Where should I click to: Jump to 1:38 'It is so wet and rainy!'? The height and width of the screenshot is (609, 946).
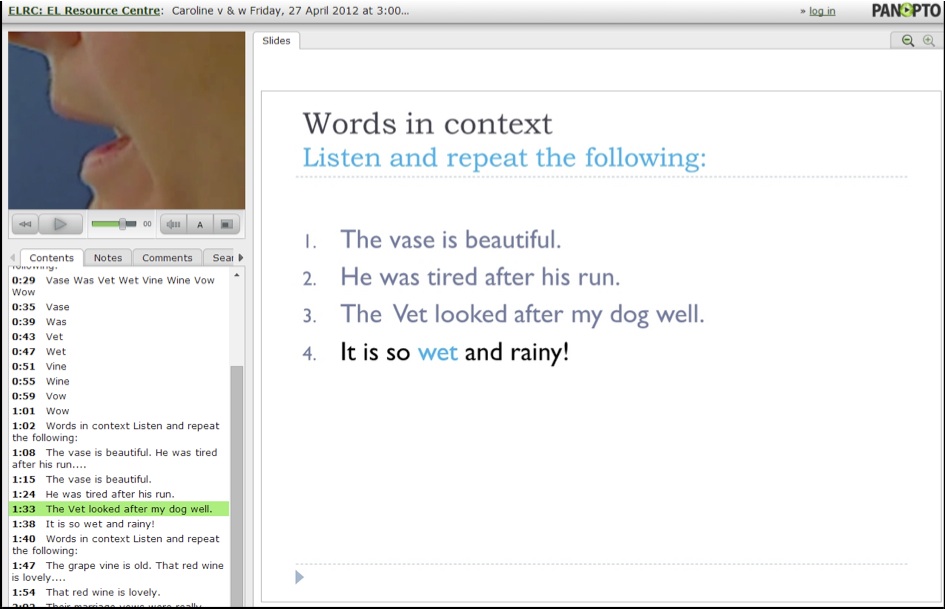coord(100,524)
